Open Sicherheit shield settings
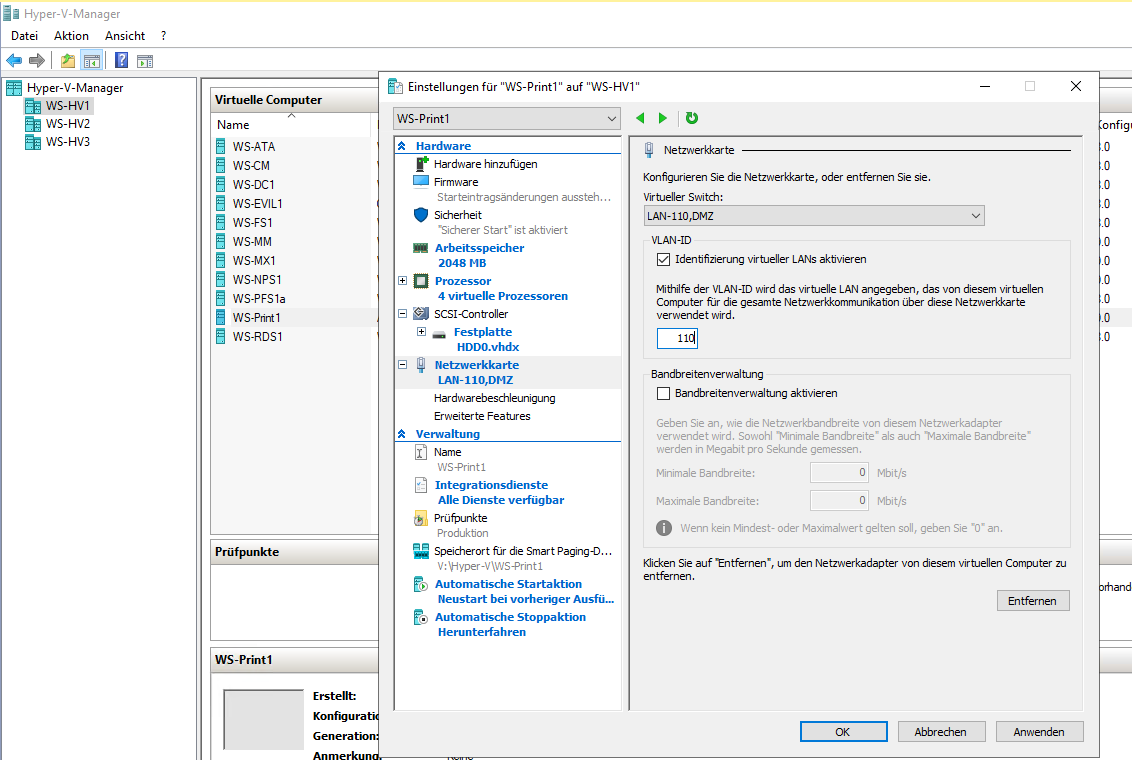1132x760 pixels. 457,215
